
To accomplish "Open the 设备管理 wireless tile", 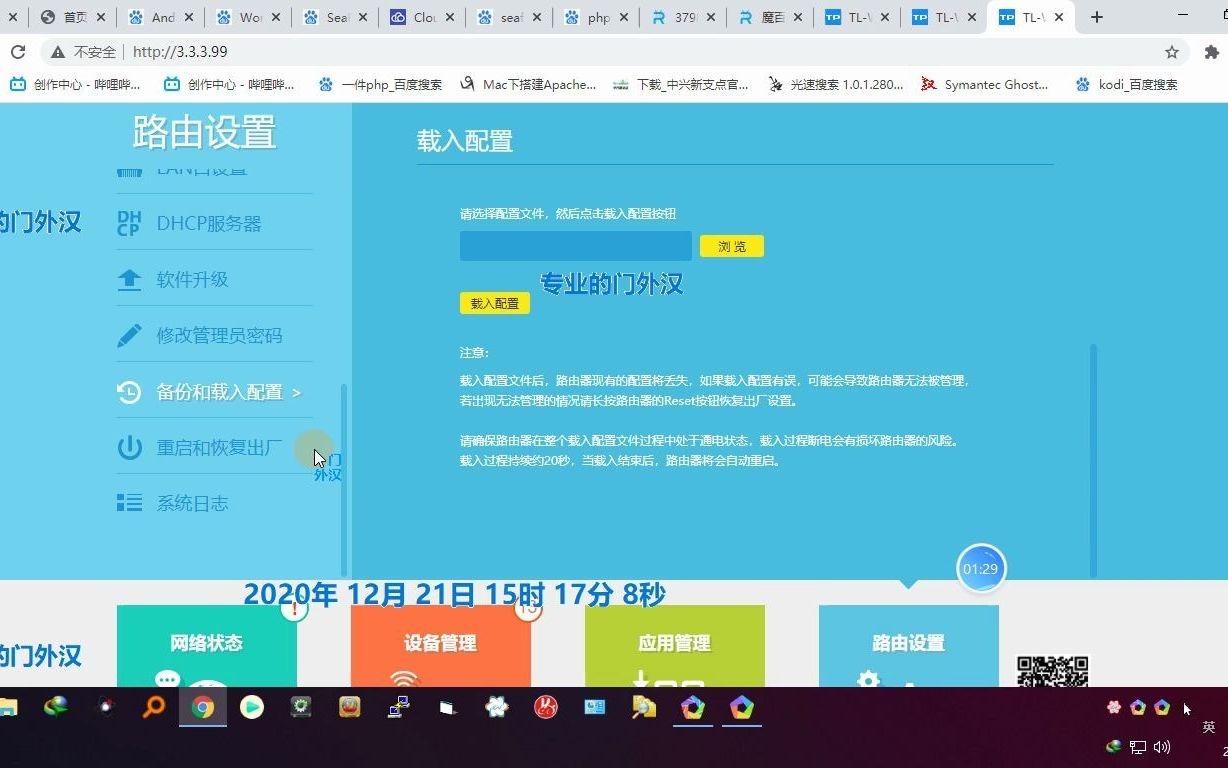I will click(x=440, y=645).
